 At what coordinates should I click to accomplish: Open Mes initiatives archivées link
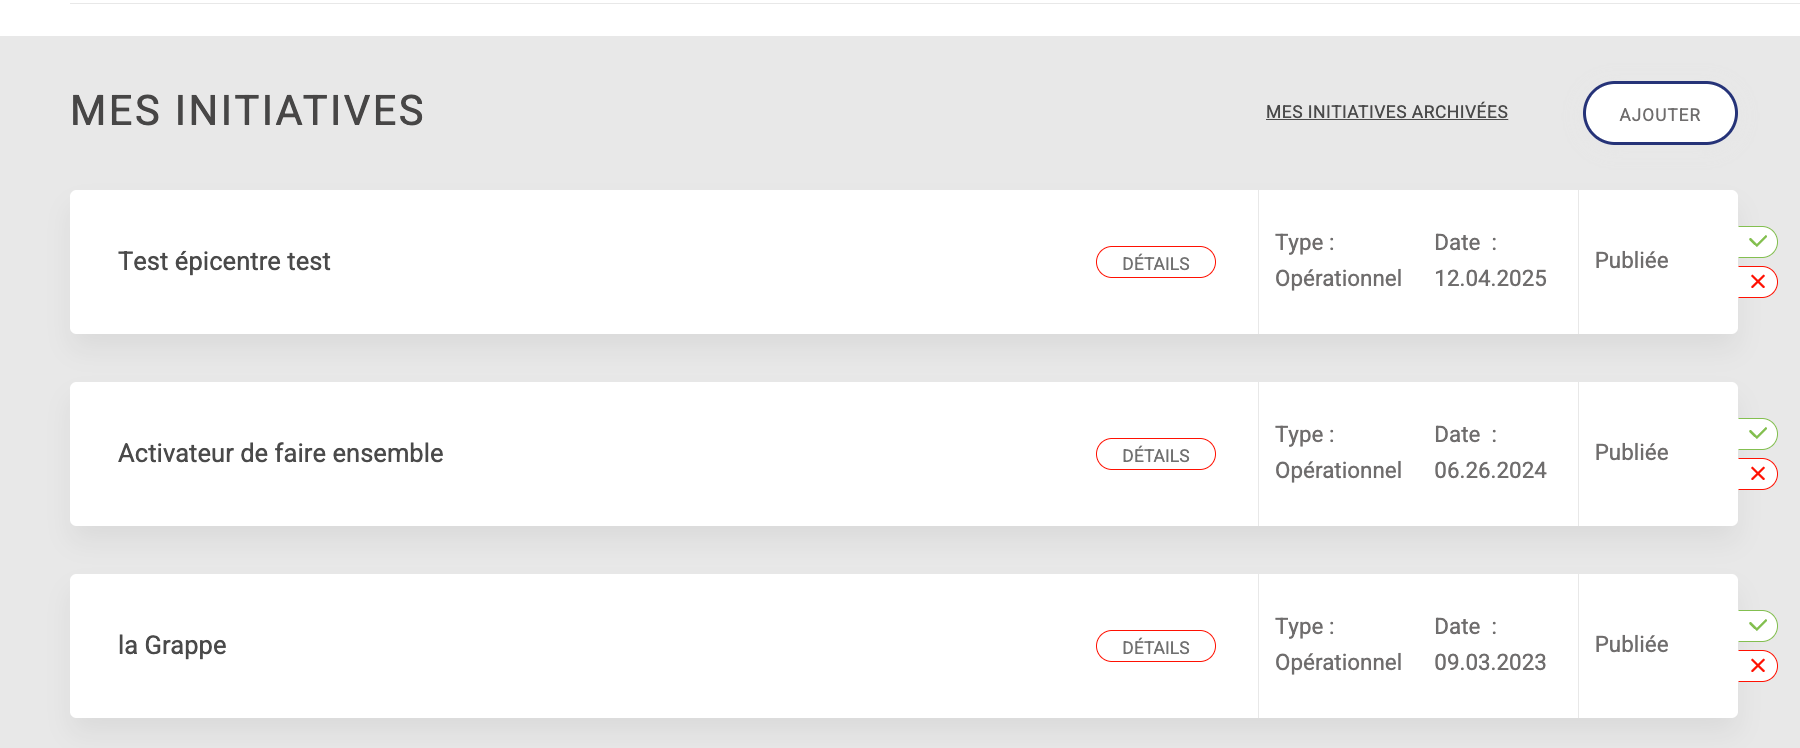pyautogui.click(x=1386, y=112)
